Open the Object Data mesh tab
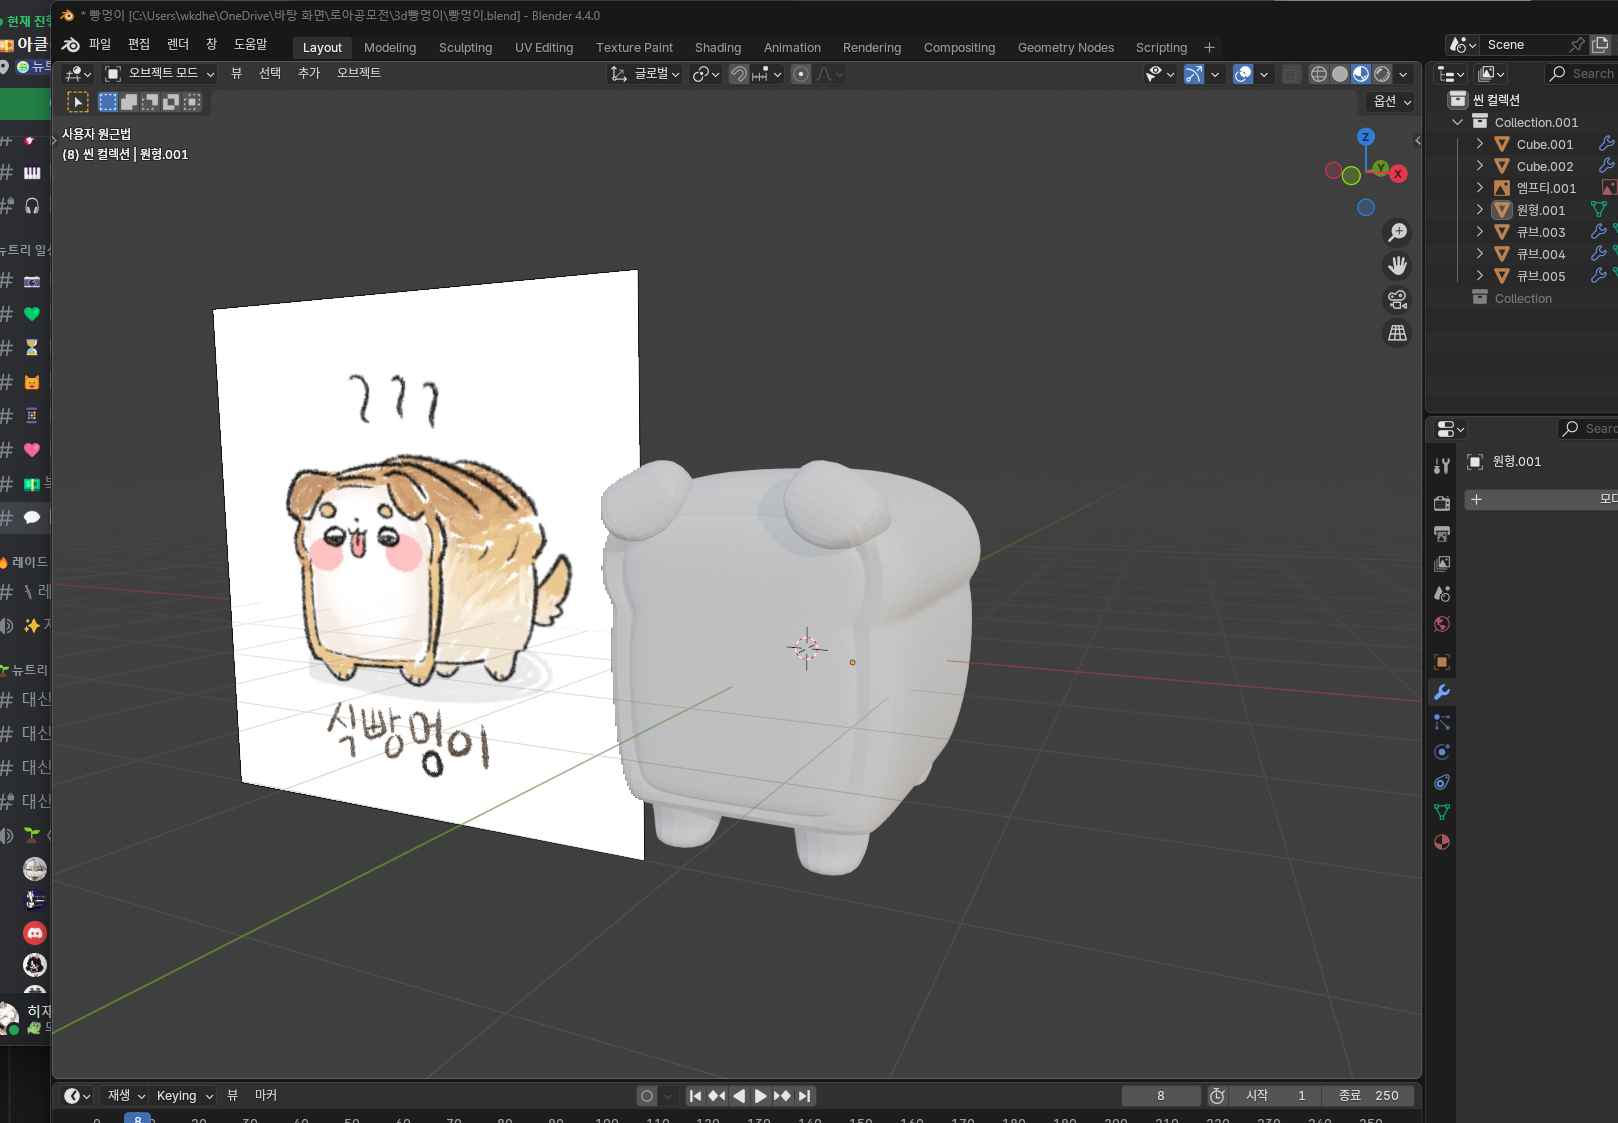The height and width of the screenshot is (1123, 1618). point(1442,812)
